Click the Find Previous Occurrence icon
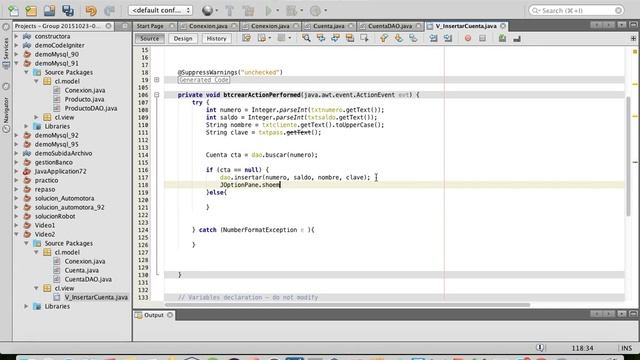The image size is (640, 360). point(321,38)
